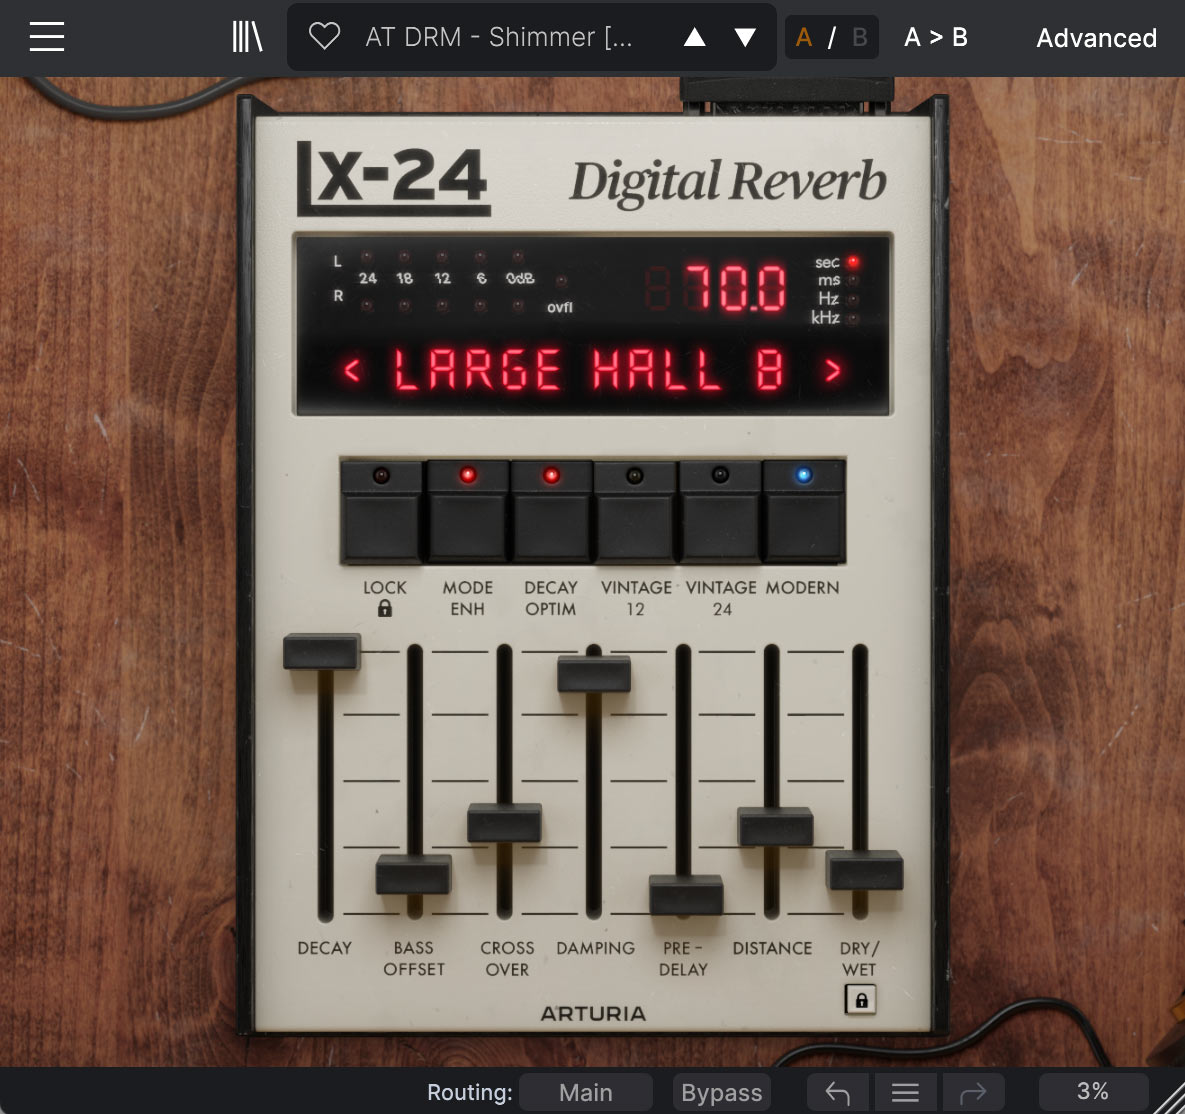Click the redo arrow

973,1093
